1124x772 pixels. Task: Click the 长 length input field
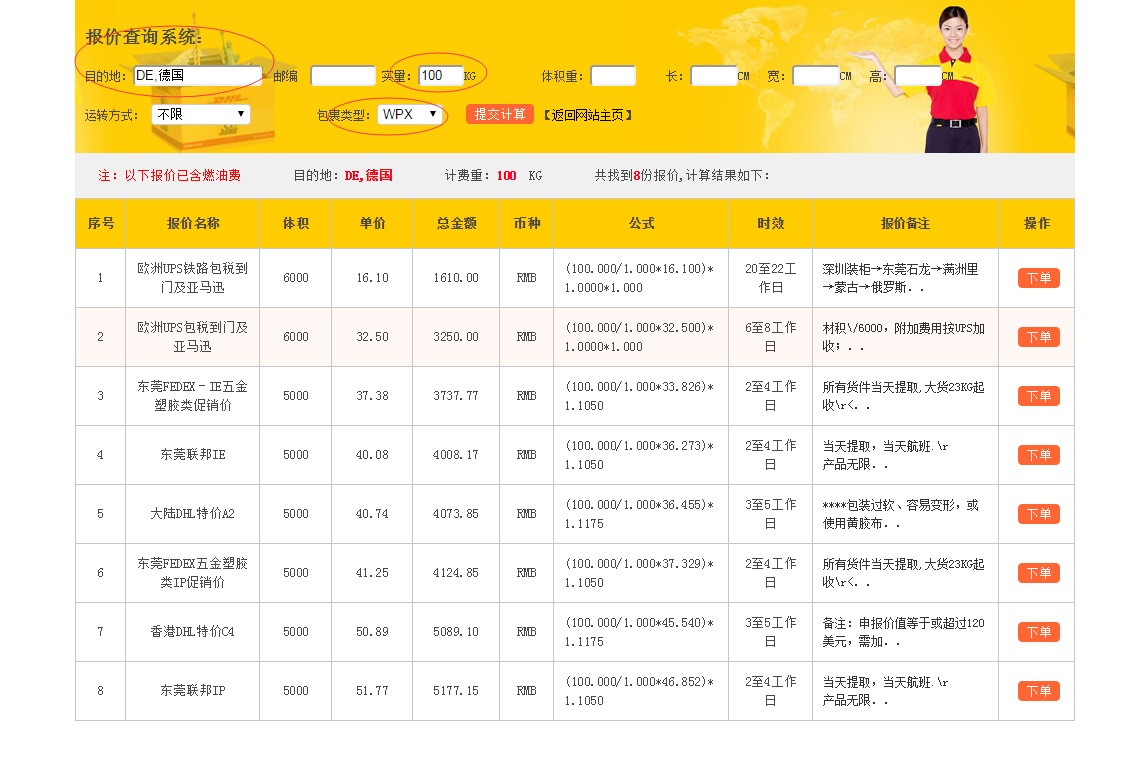[713, 76]
